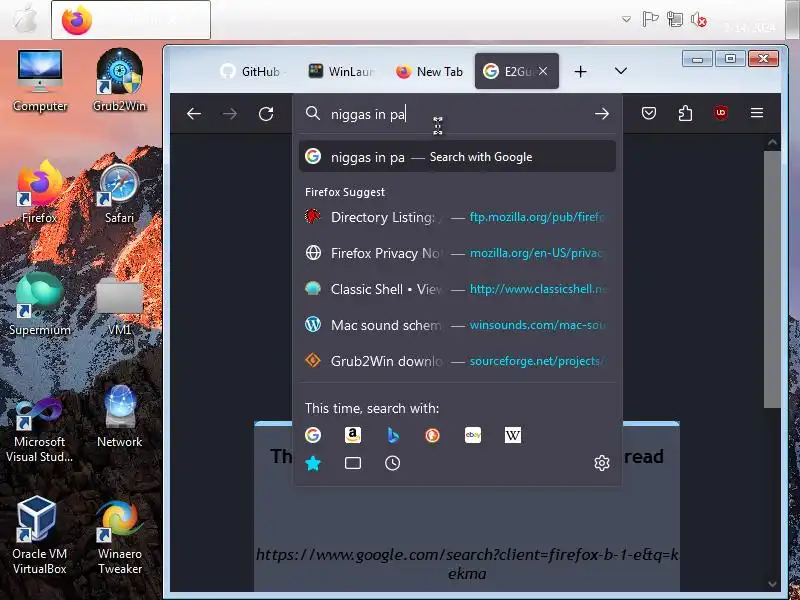
Task: Switch to the WinLaunch tab
Action: point(341,71)
